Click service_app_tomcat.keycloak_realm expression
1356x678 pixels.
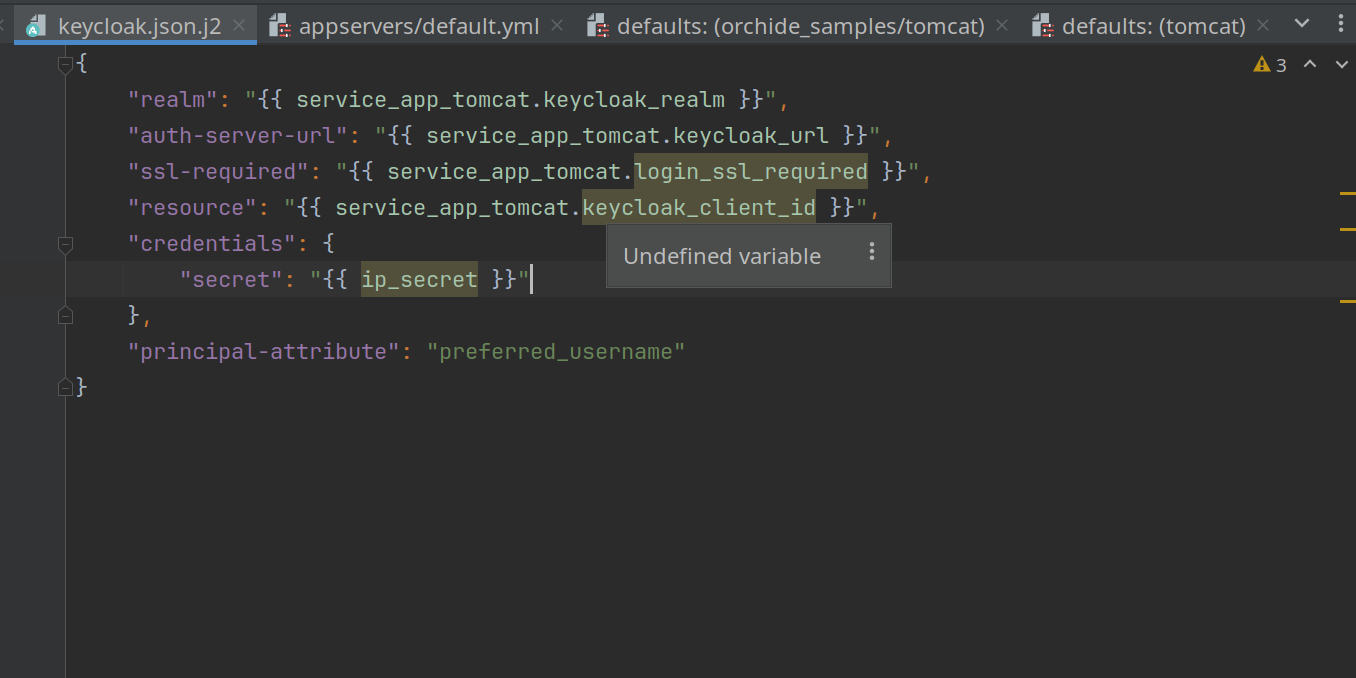coord(510,100)
